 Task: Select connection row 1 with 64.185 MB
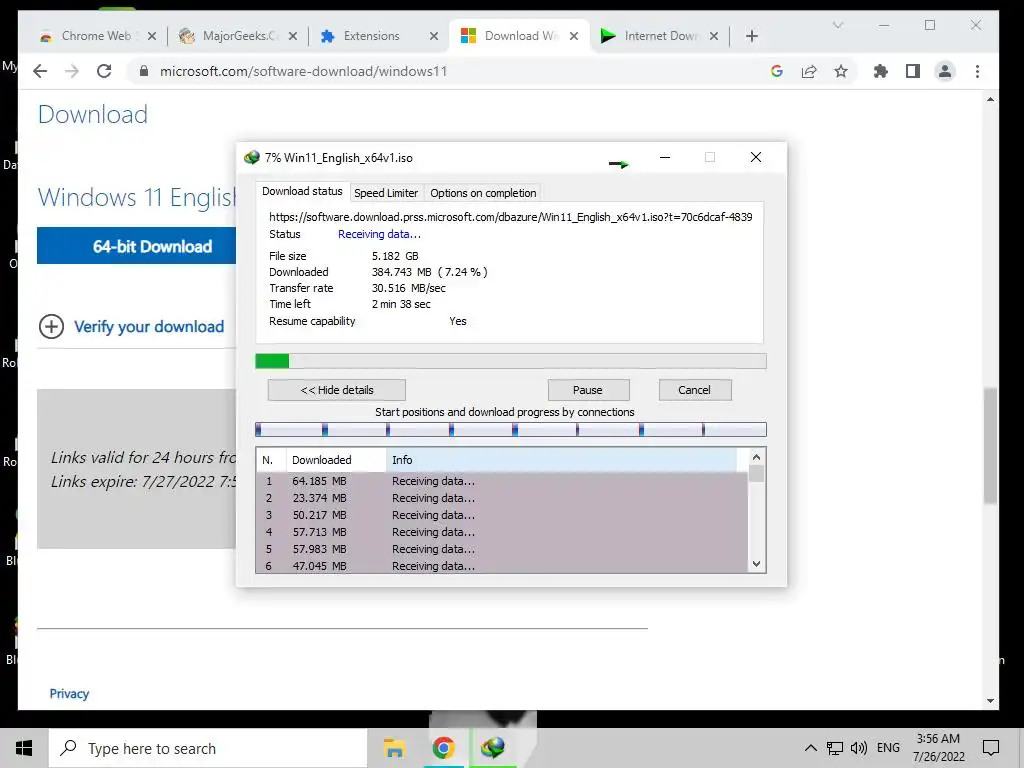coord(502,481)
